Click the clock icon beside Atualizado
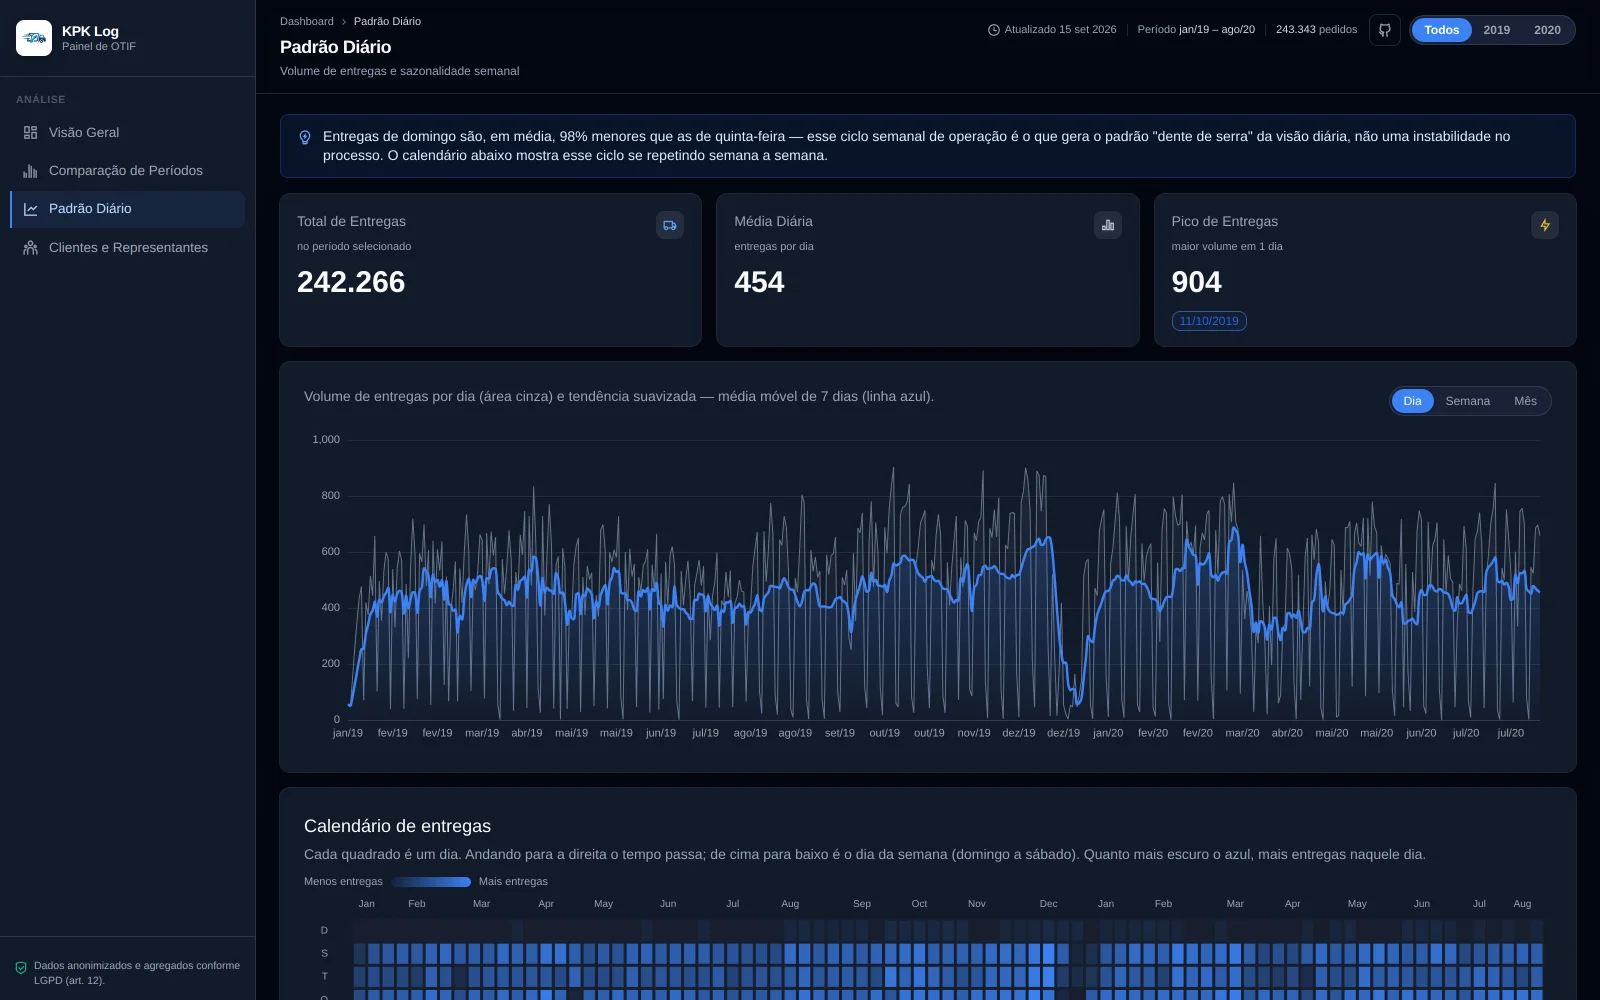 [x=994, y=30]
